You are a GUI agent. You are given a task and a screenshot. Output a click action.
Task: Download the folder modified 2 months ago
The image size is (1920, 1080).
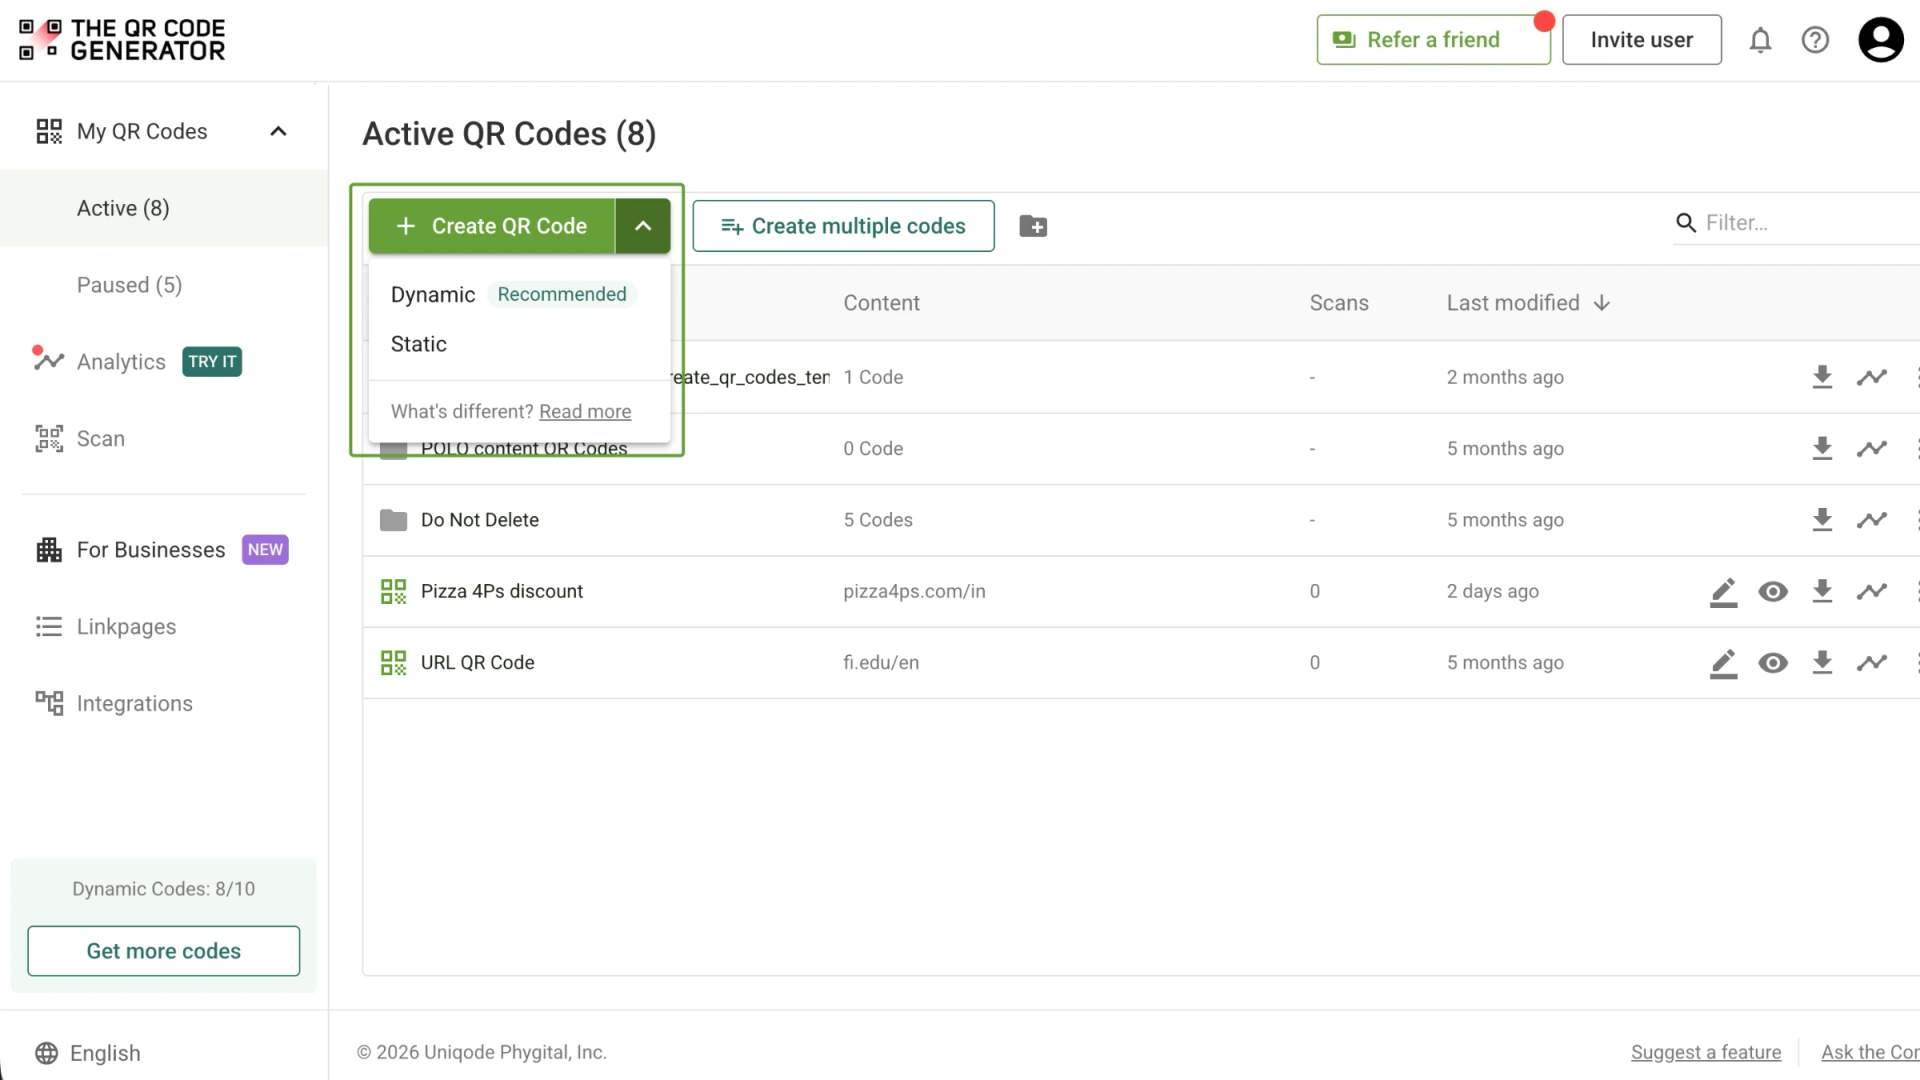pos(1822,377)
